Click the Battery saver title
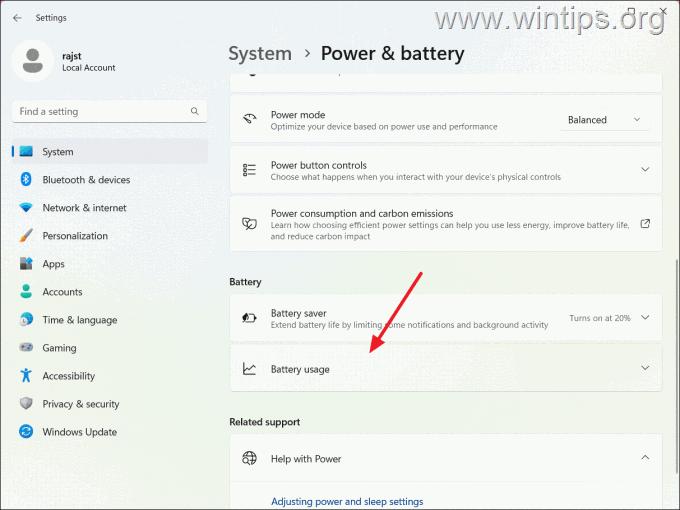Viewport: 680px width, 510px height. 298,313
